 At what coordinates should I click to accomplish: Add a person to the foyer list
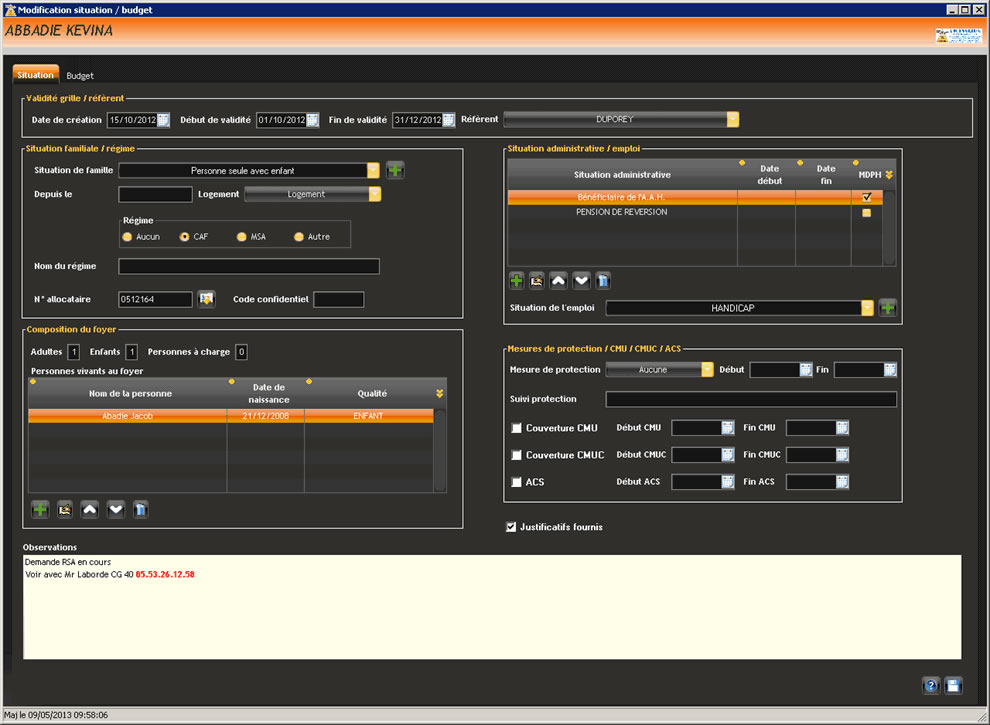40,509
